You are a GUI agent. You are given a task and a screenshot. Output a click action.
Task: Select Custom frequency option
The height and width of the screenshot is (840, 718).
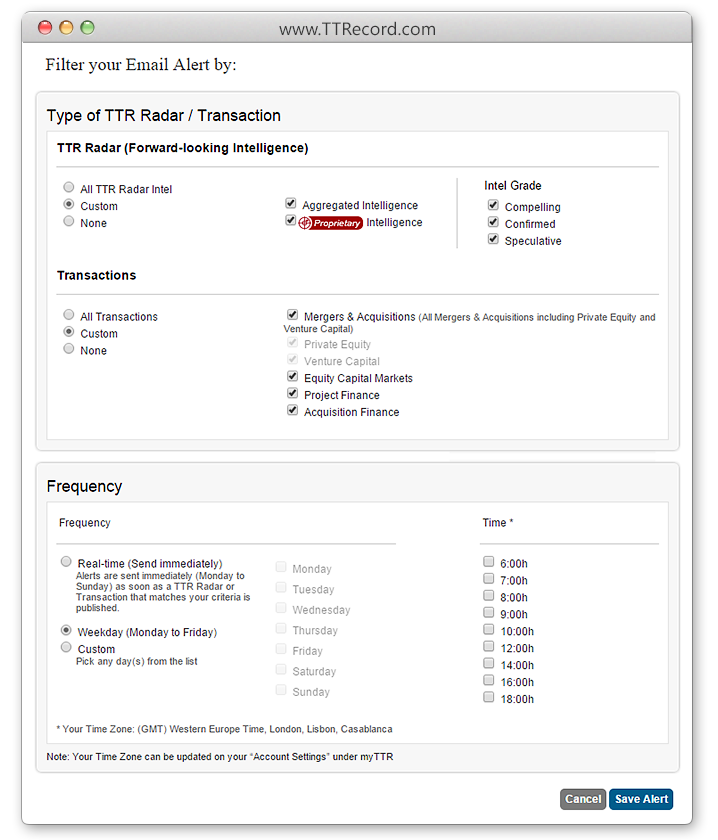66,647
